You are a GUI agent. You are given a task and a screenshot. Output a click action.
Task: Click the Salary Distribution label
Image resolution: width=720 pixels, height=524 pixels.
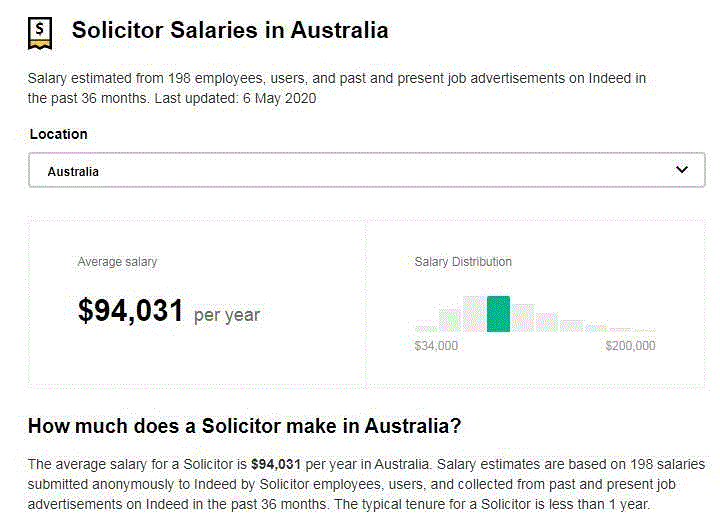click(463, 262)
